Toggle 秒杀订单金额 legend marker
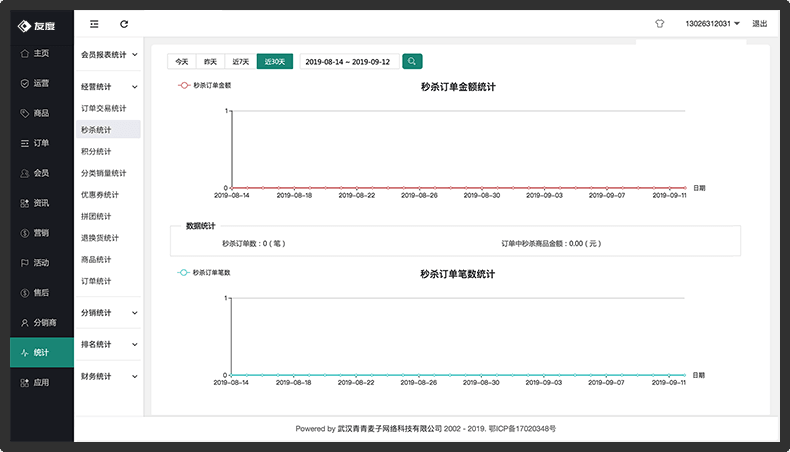This screenshot has width=790, height=452. coord(184,86)
